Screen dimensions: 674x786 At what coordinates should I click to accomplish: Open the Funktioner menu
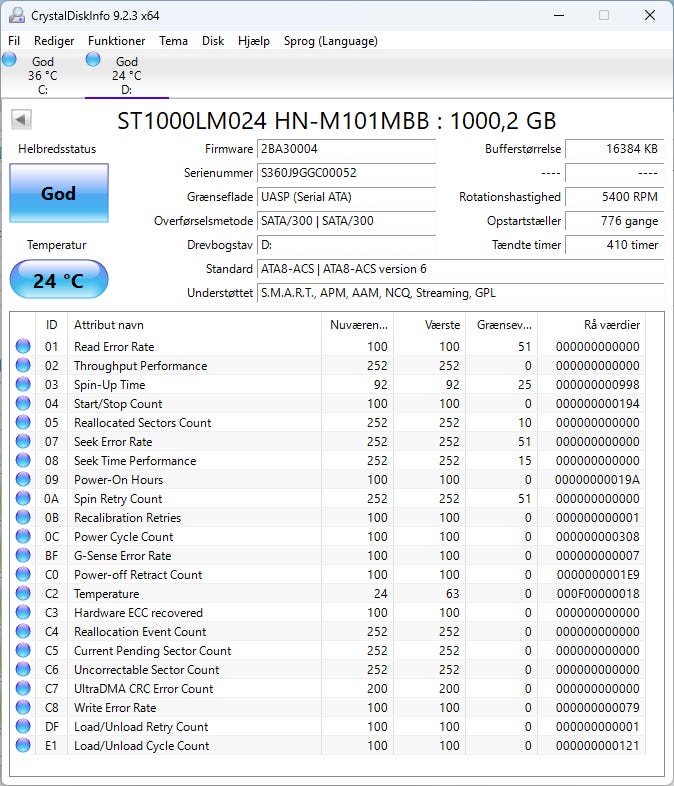tap(116, 41)
